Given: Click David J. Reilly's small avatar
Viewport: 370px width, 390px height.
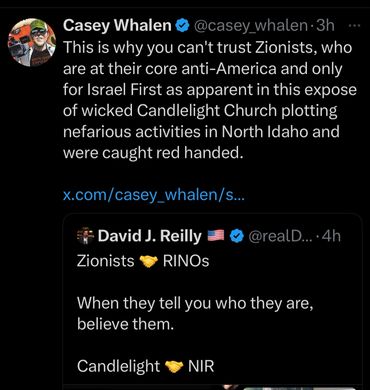Looking at the screenshot, I should point(85,236).
